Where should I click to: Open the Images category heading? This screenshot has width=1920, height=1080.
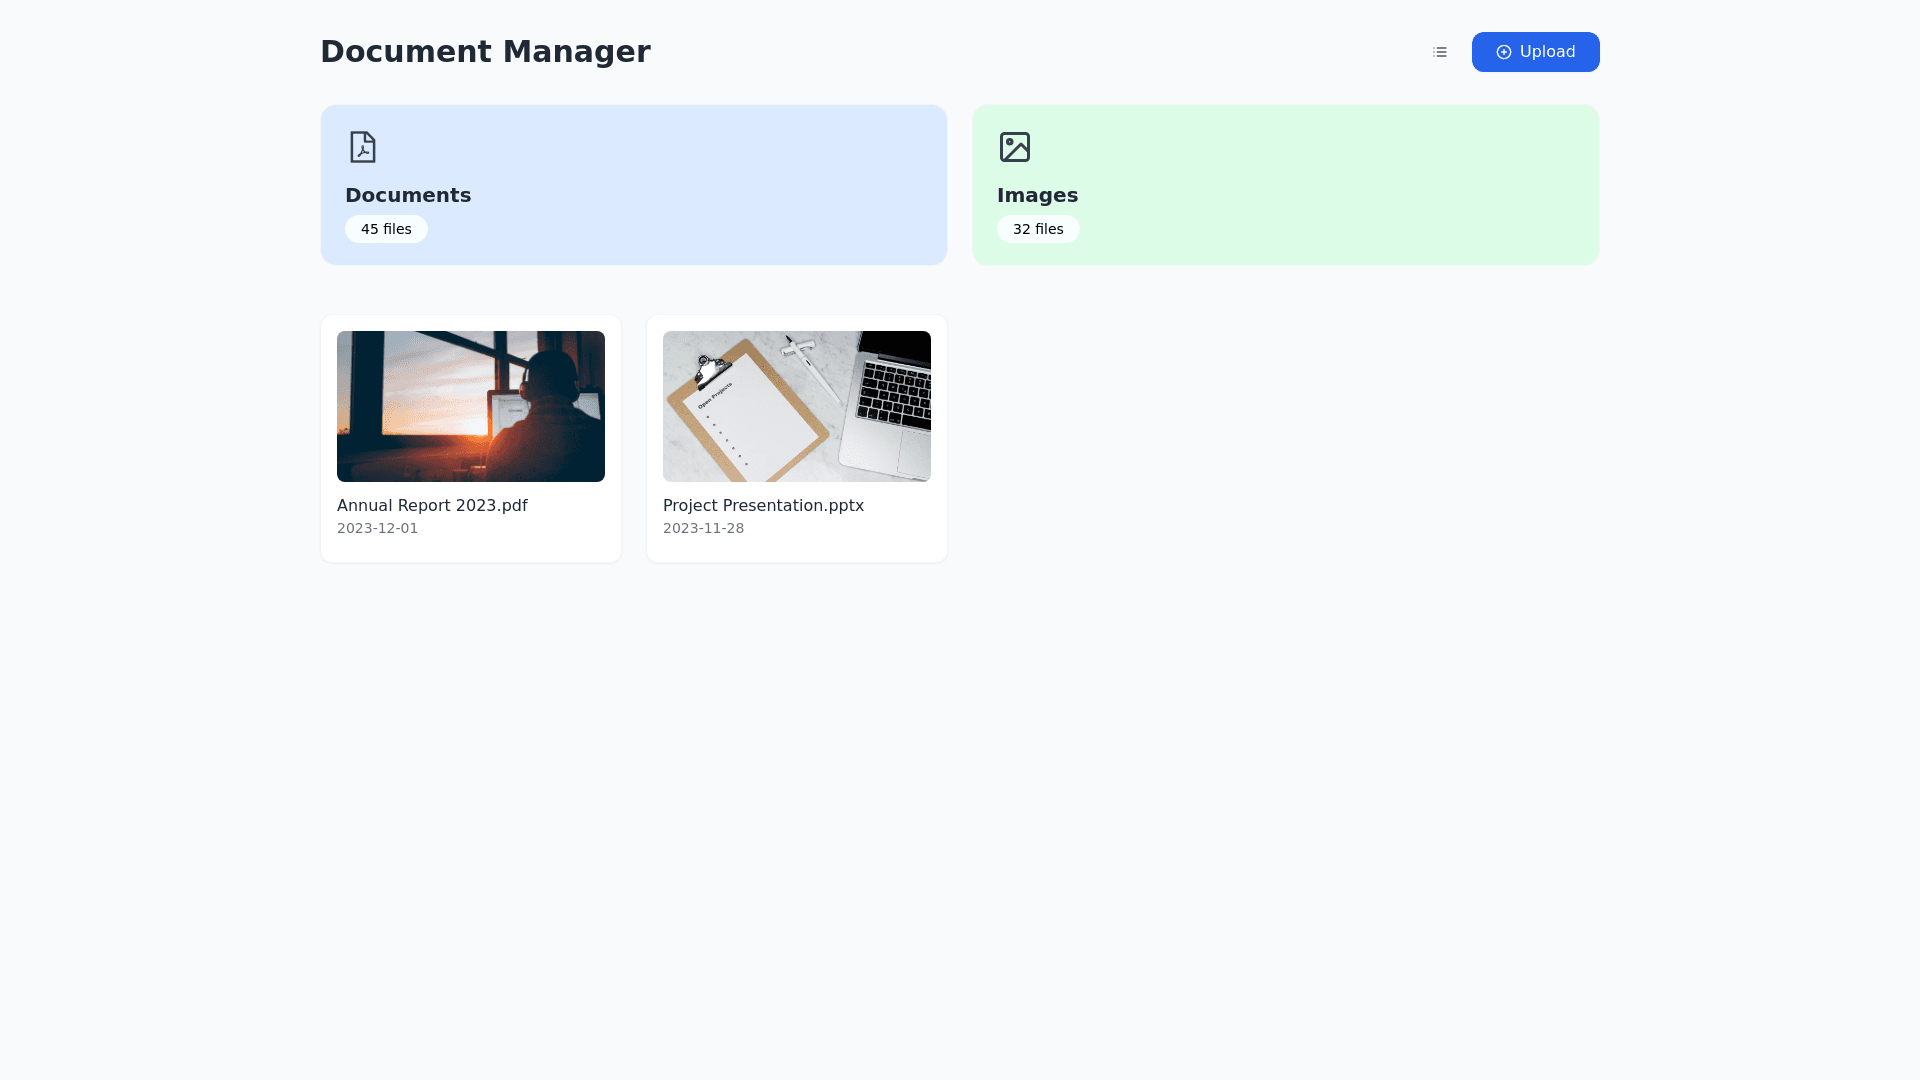[1037, 195]
